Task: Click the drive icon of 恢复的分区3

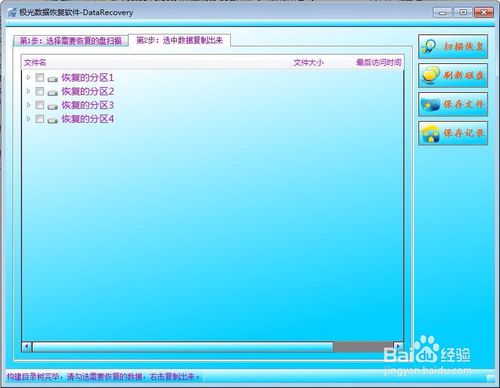Action: pyautogui.click(x=53, y=107)
